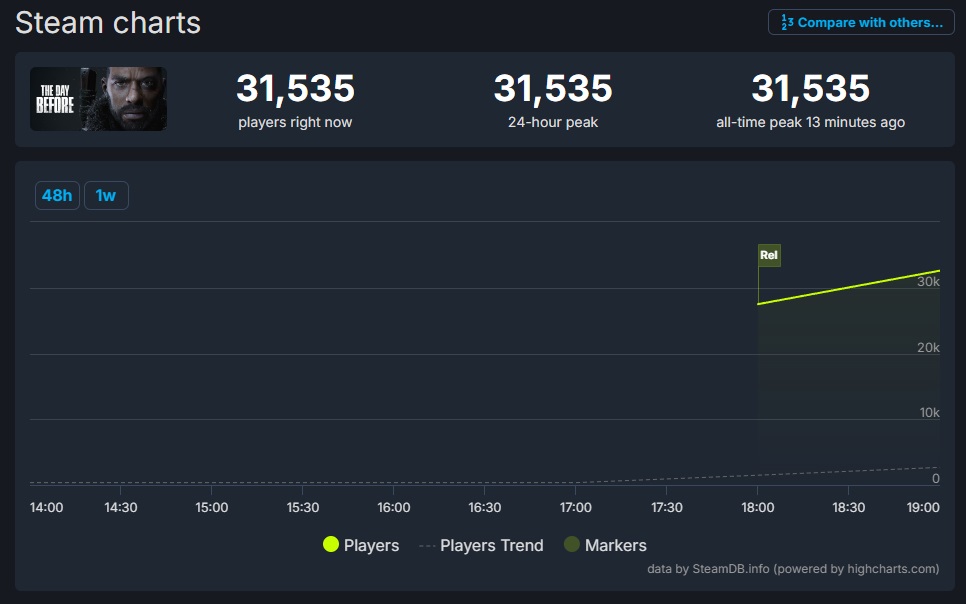The width and height of the screenshot is (966, 604).
Task: Switch to the 1w time range
Action: pyautogui.click(x=106, y=195)
